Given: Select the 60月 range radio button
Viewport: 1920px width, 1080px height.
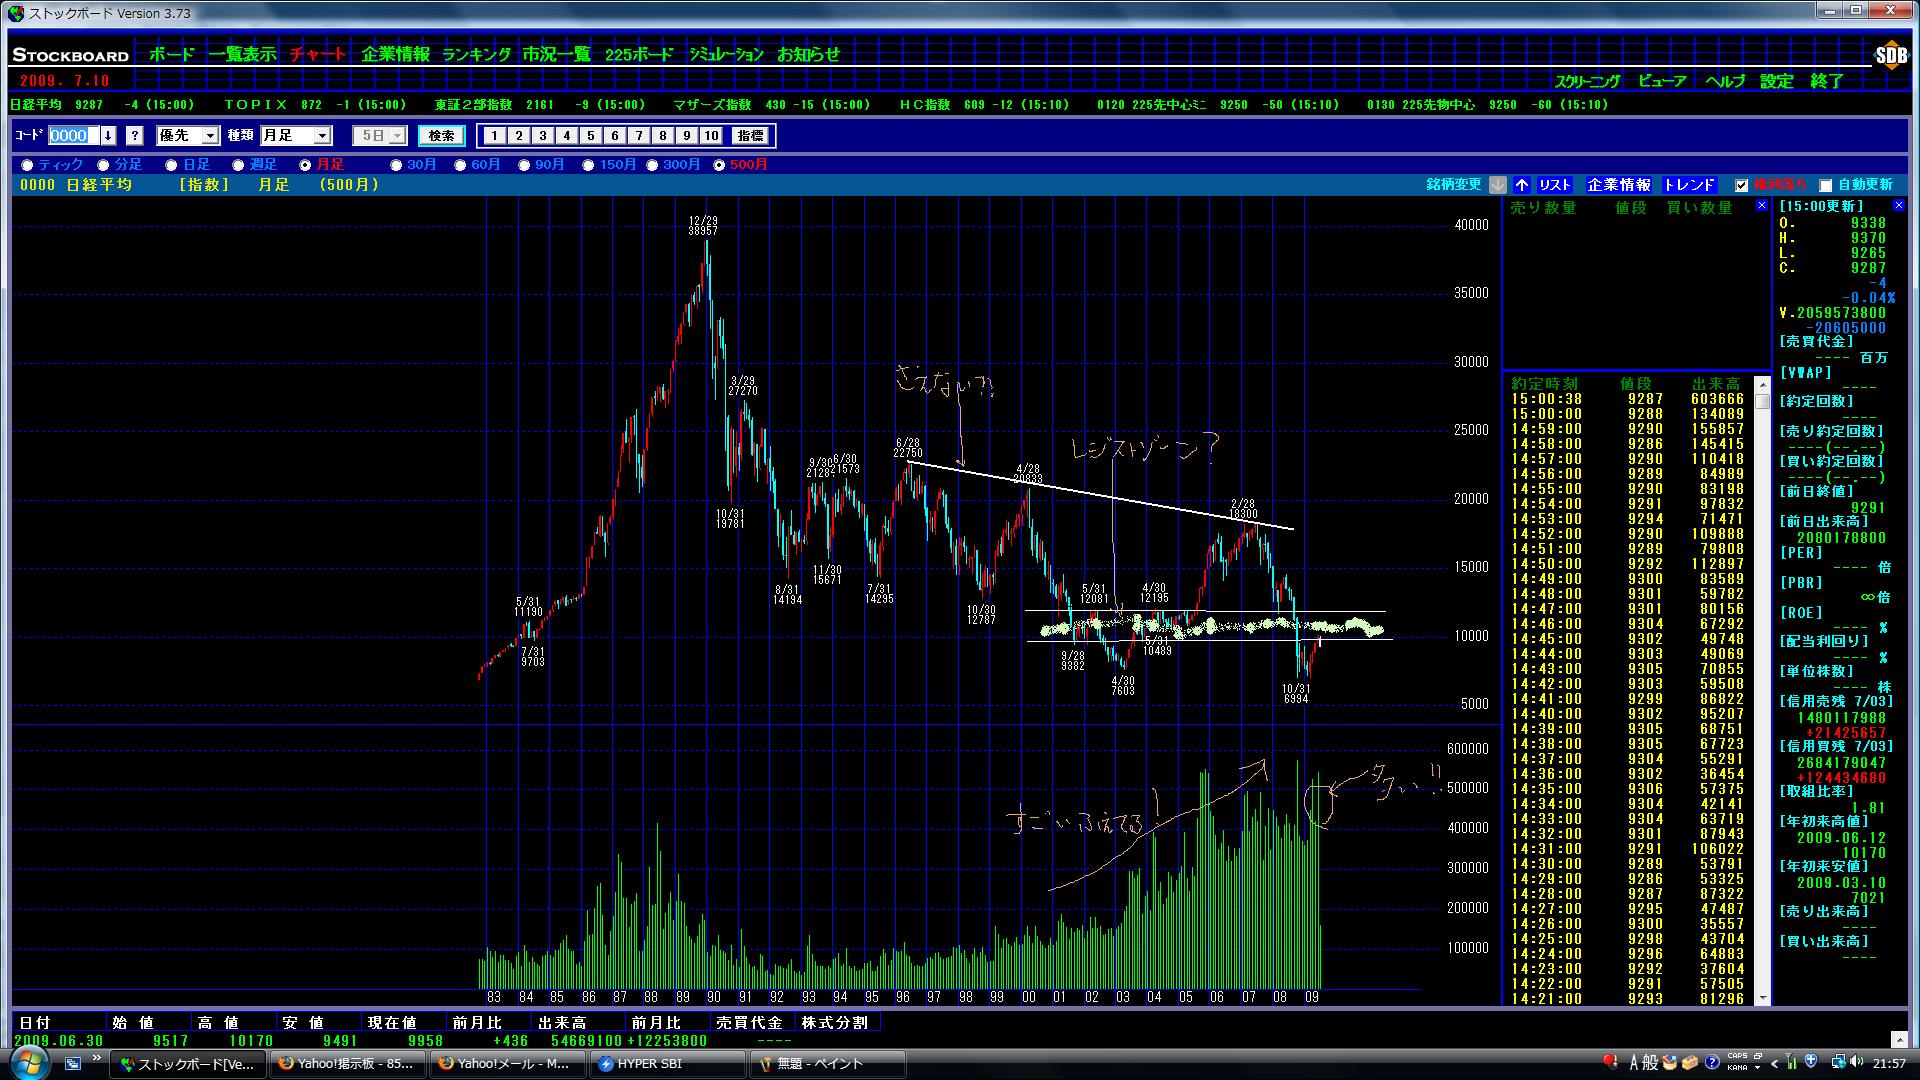Looking at the screenshot, I should point(461,165).
